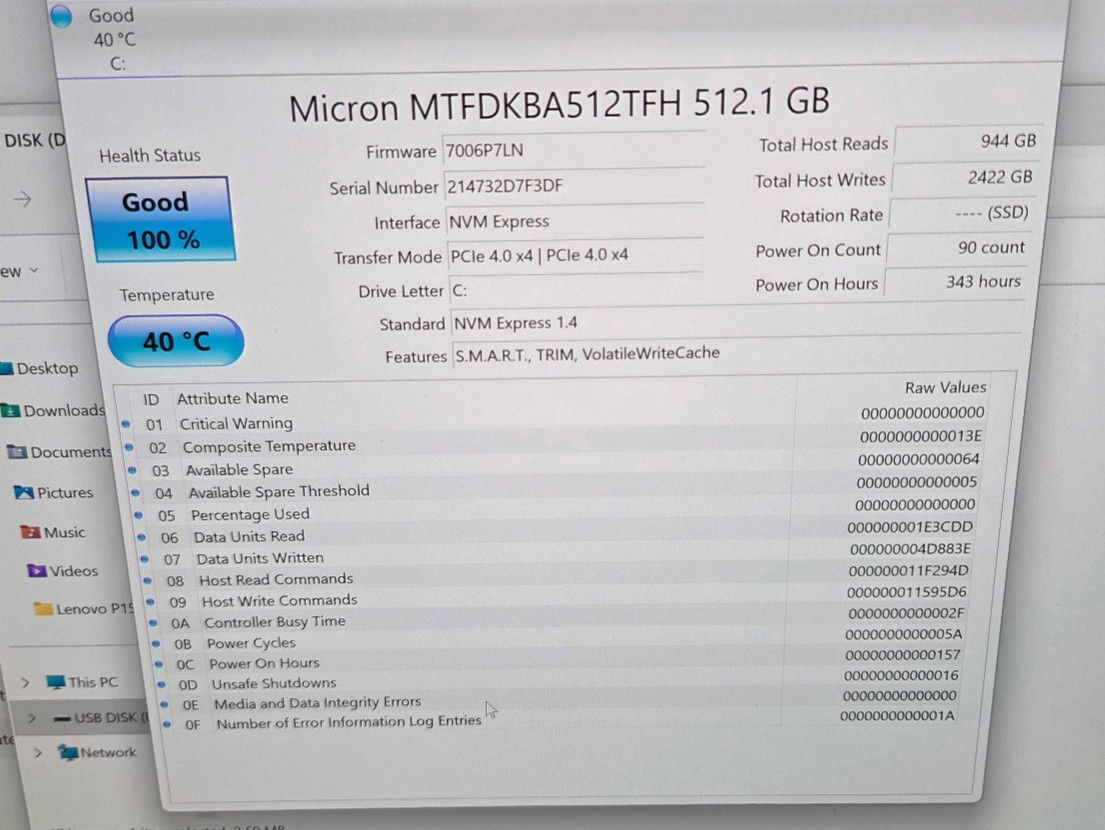Click the This PC monitor icon

(x=55, y=681)
